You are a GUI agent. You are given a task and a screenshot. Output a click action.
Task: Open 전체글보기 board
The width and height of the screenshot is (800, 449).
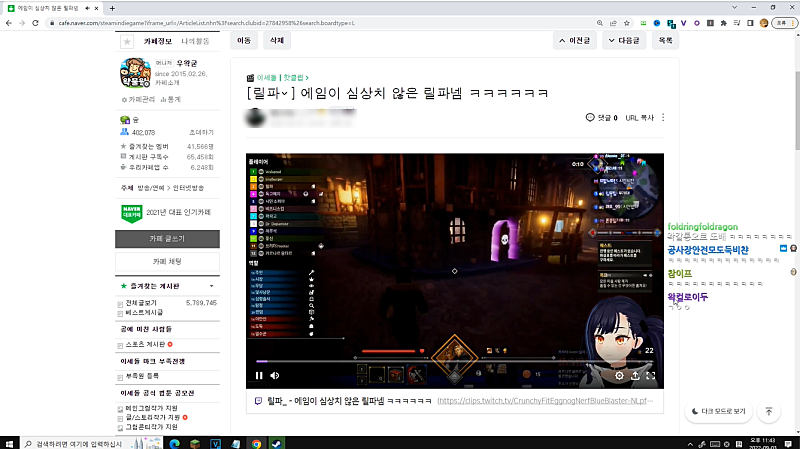pos(141,303)
